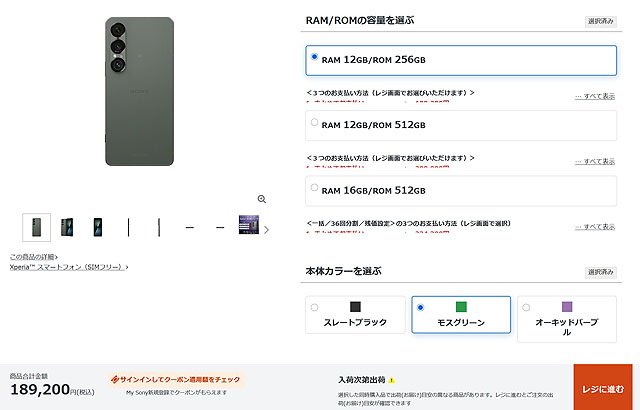Select the last promotional banner thumbnail
The width and height of the screenshot is (640, 410).
point(249,225)
